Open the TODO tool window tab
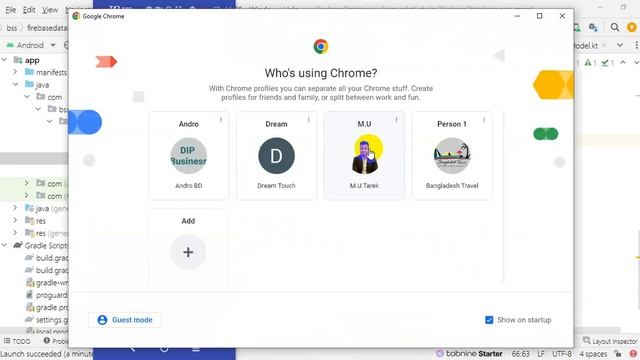The image size is (640, 360). (x=17, y=341)
